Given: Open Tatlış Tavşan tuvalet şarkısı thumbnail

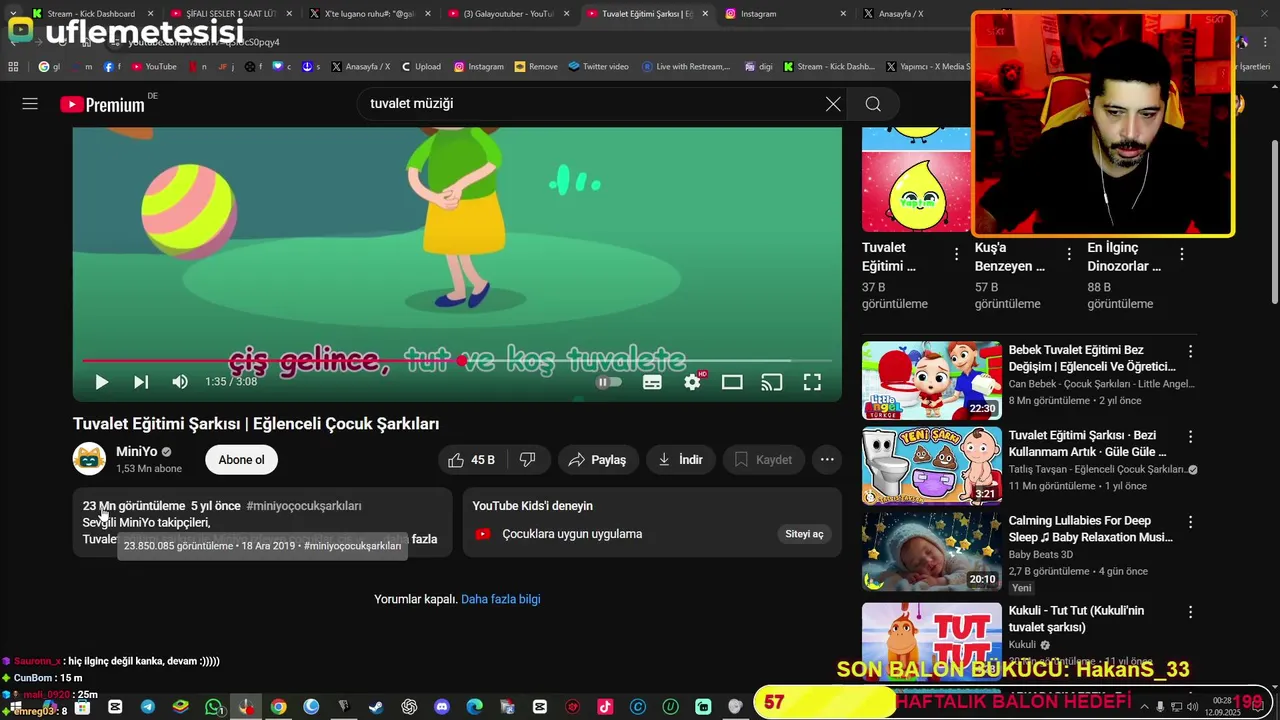Looking at the screenshot, I should click(932, 466).
